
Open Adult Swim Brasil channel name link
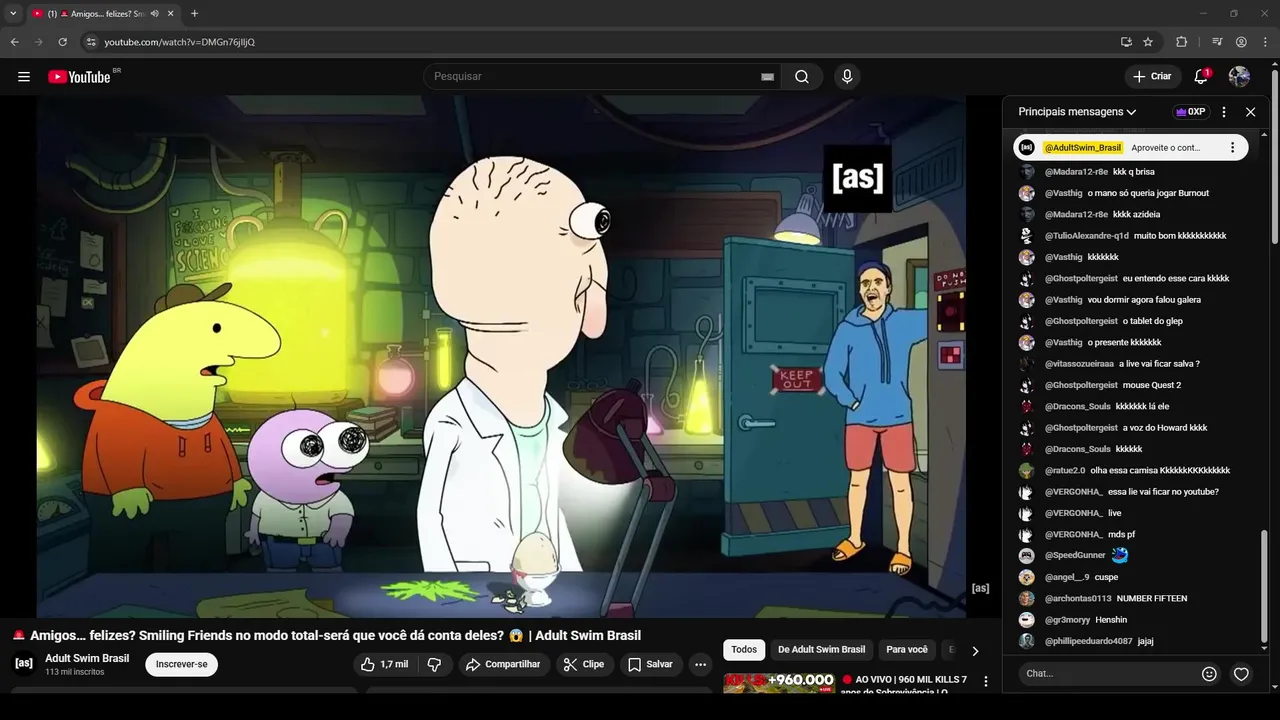click(x=87, y=658)
